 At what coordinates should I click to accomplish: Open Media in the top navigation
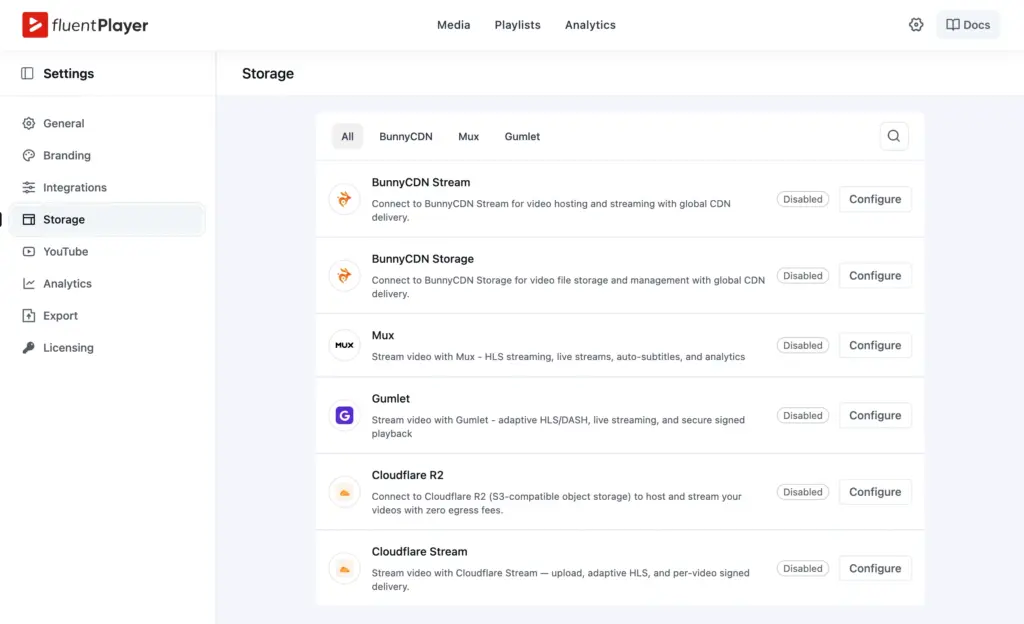pos(453,25)
